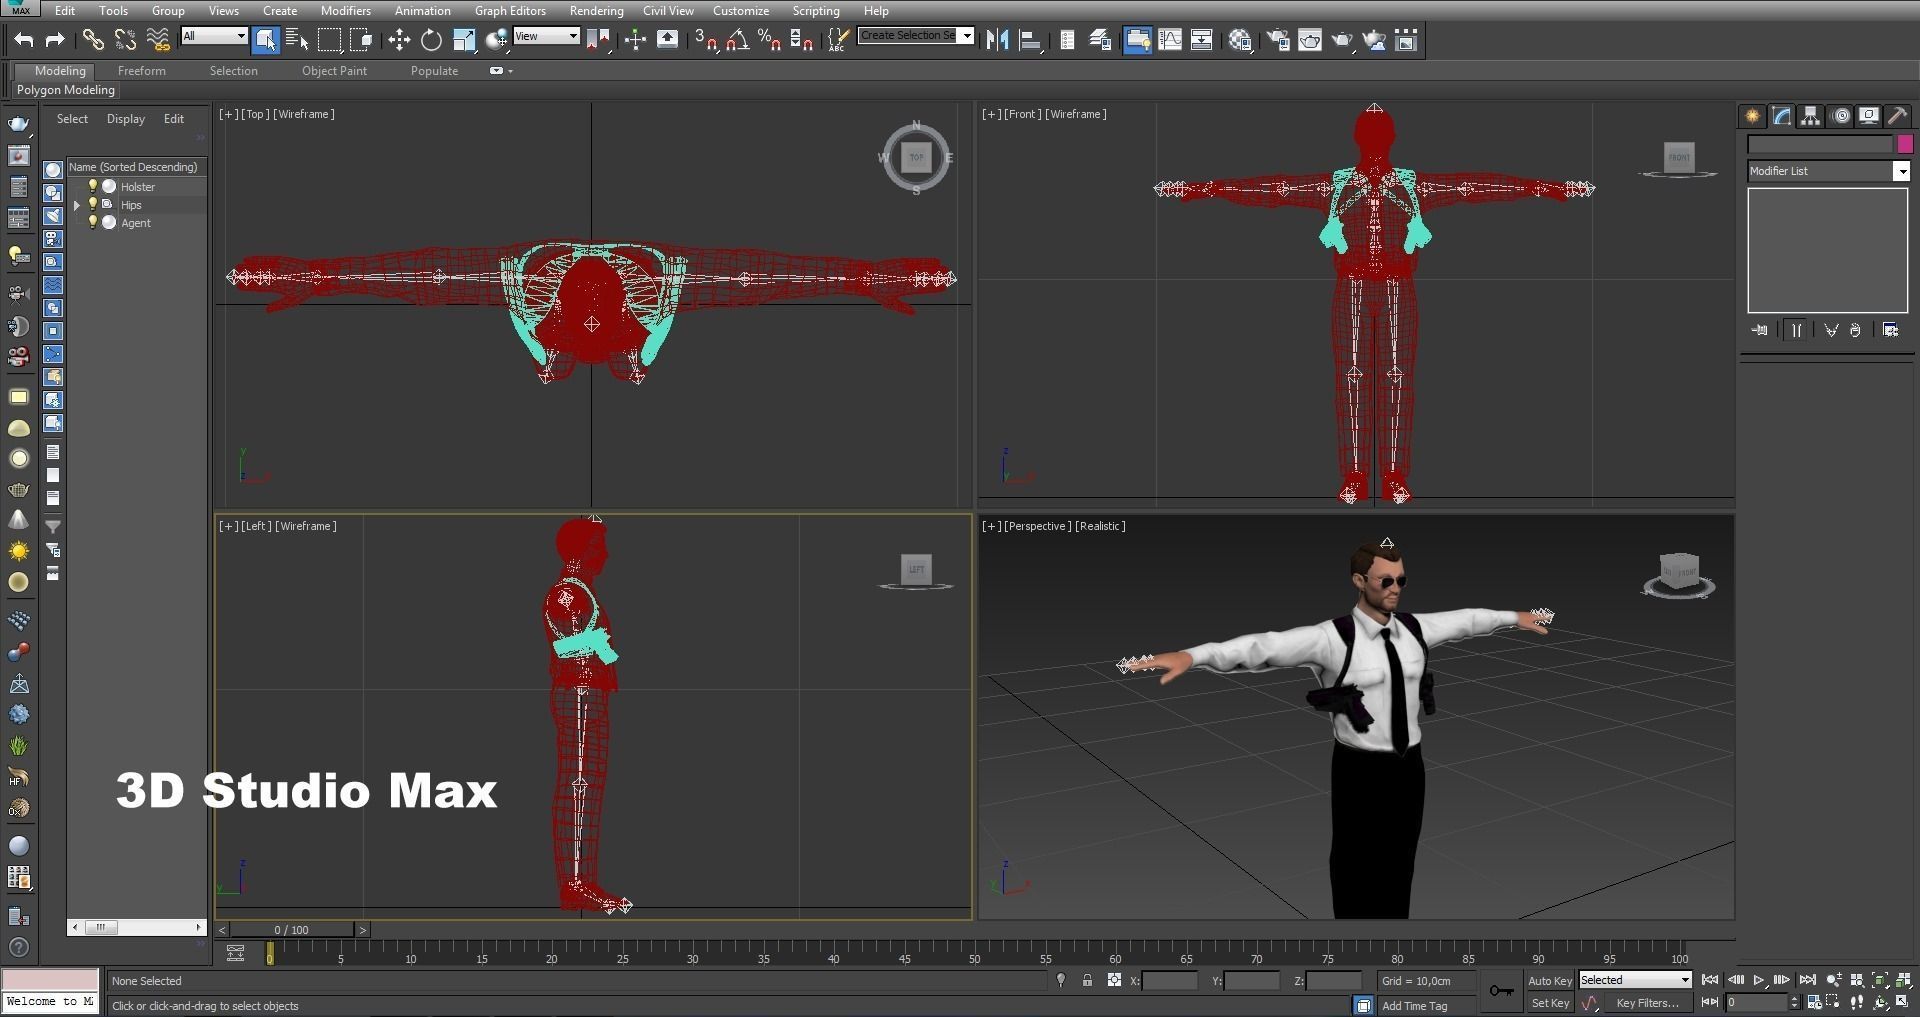Select the Link tool icon

93,40
